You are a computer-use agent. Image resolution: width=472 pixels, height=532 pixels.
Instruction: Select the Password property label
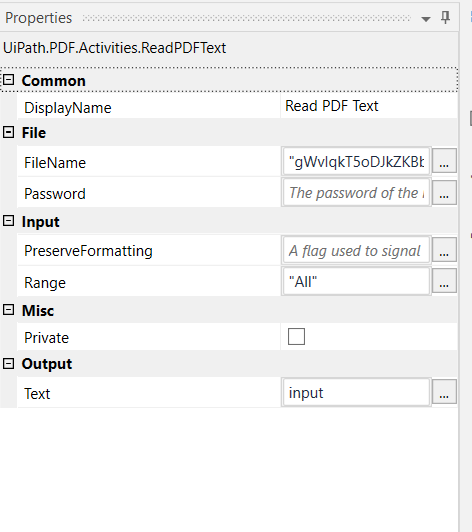coord(55,194)
